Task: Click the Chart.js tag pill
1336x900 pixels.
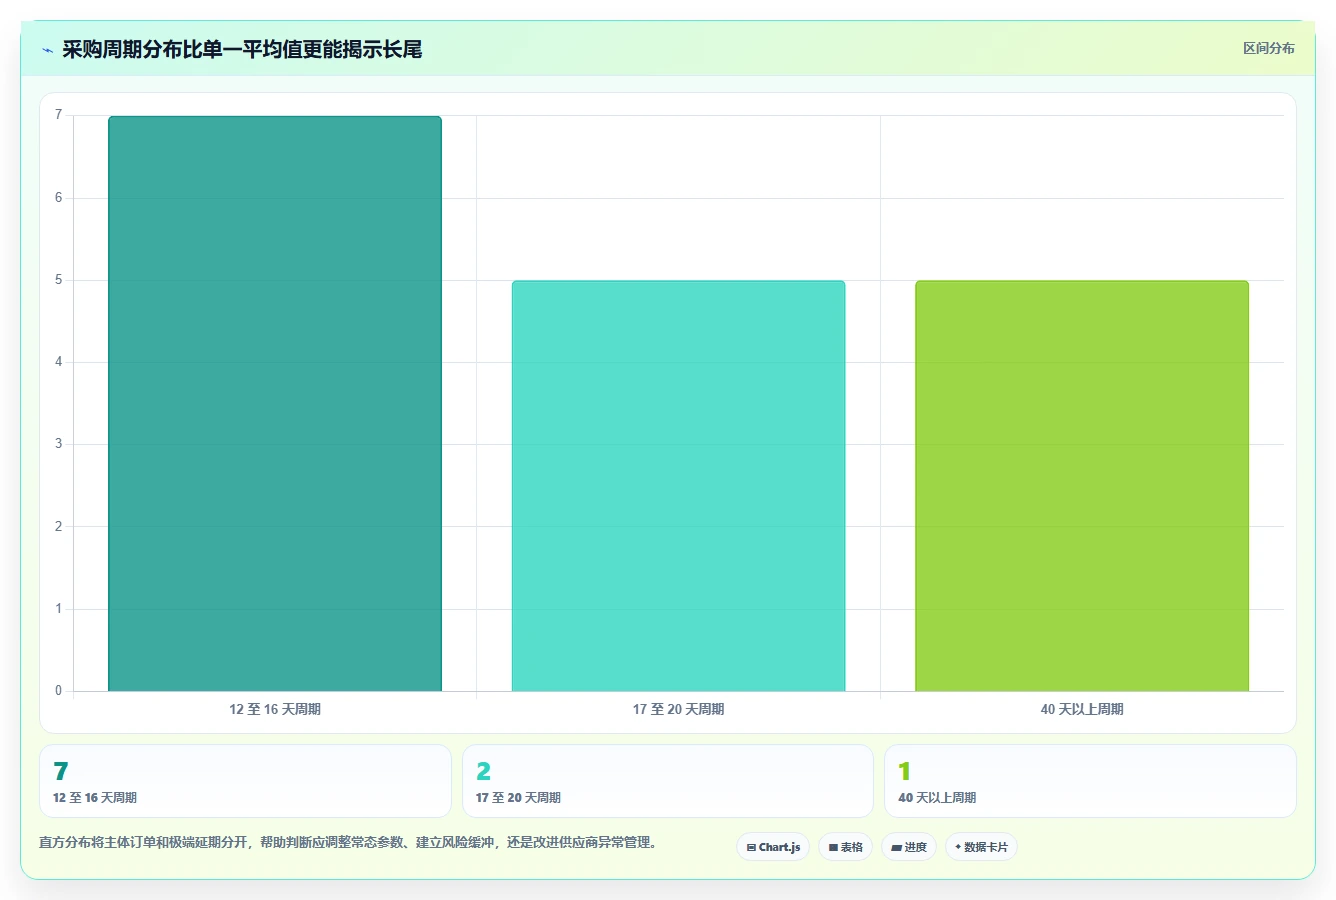Action: (x=773, y=847)
